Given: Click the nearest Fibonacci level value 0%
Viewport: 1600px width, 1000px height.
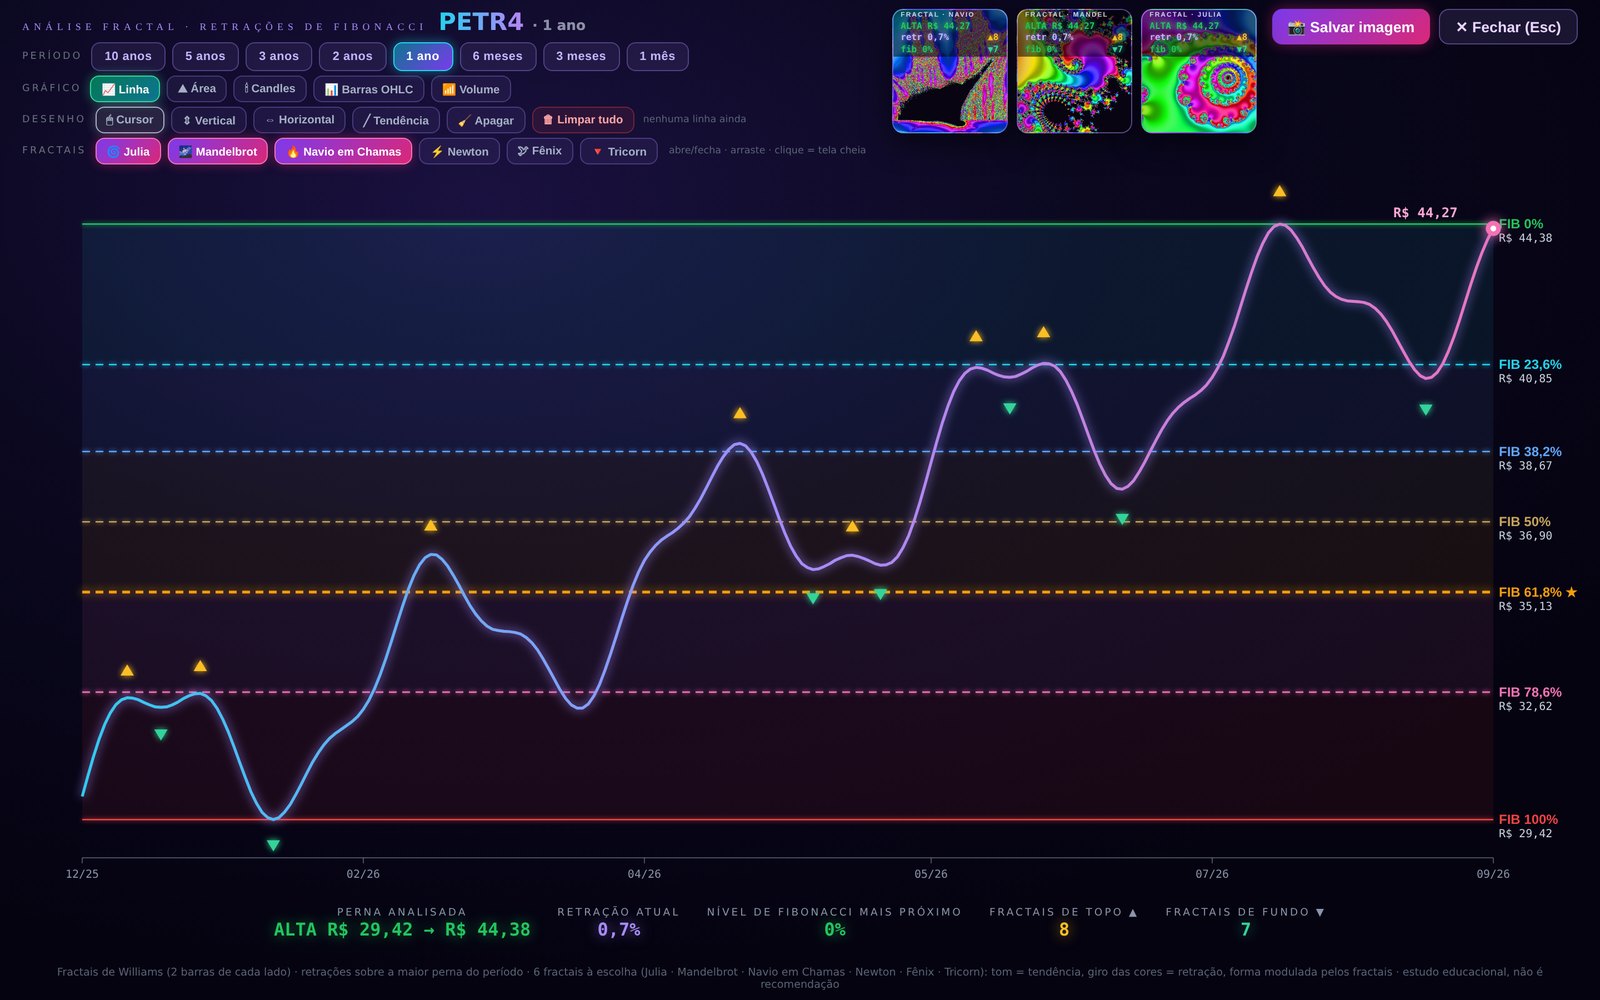Looking at the screenshot, I should point(834,930).
